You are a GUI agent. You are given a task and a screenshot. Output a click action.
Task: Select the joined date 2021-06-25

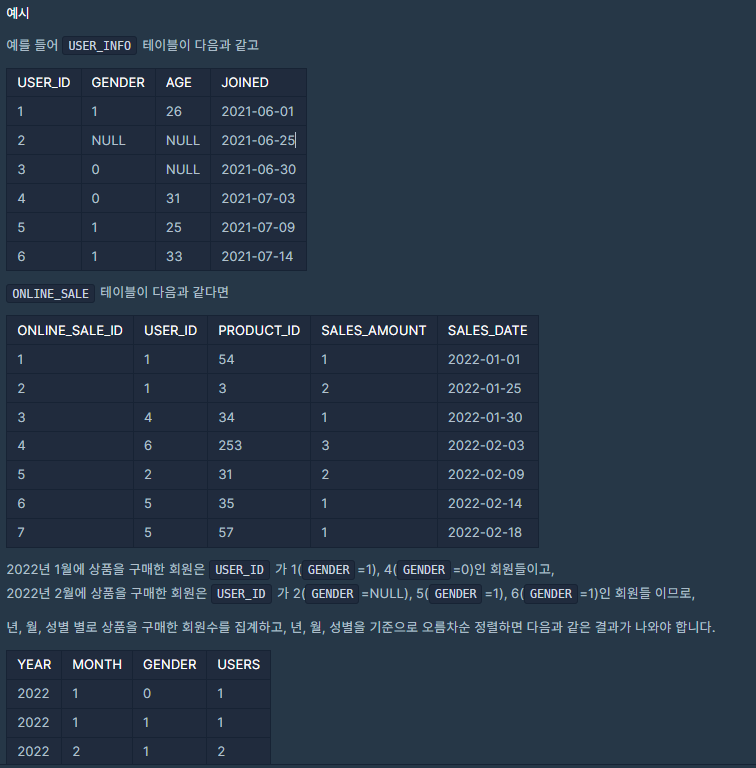point(258,140)
